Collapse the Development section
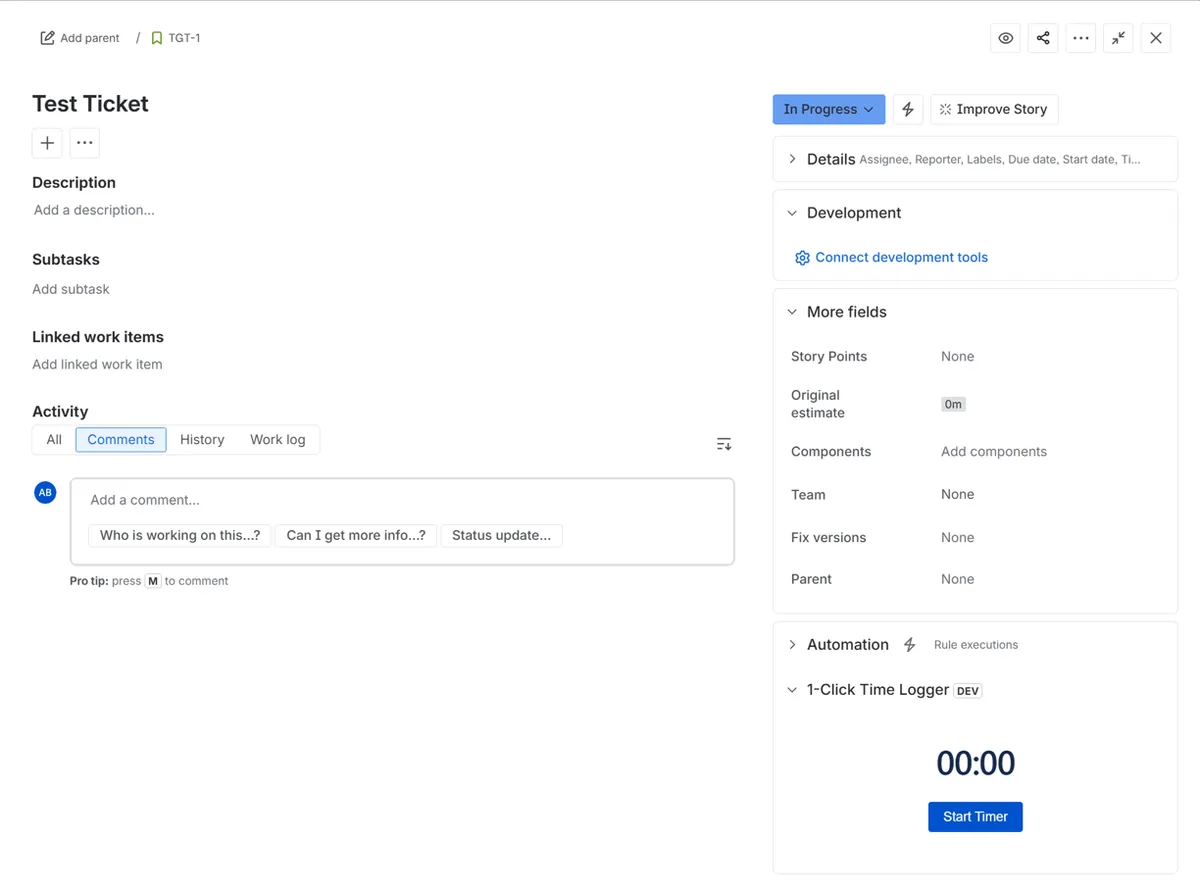This screenshot has width=1200, height=882. coord(792,213)
